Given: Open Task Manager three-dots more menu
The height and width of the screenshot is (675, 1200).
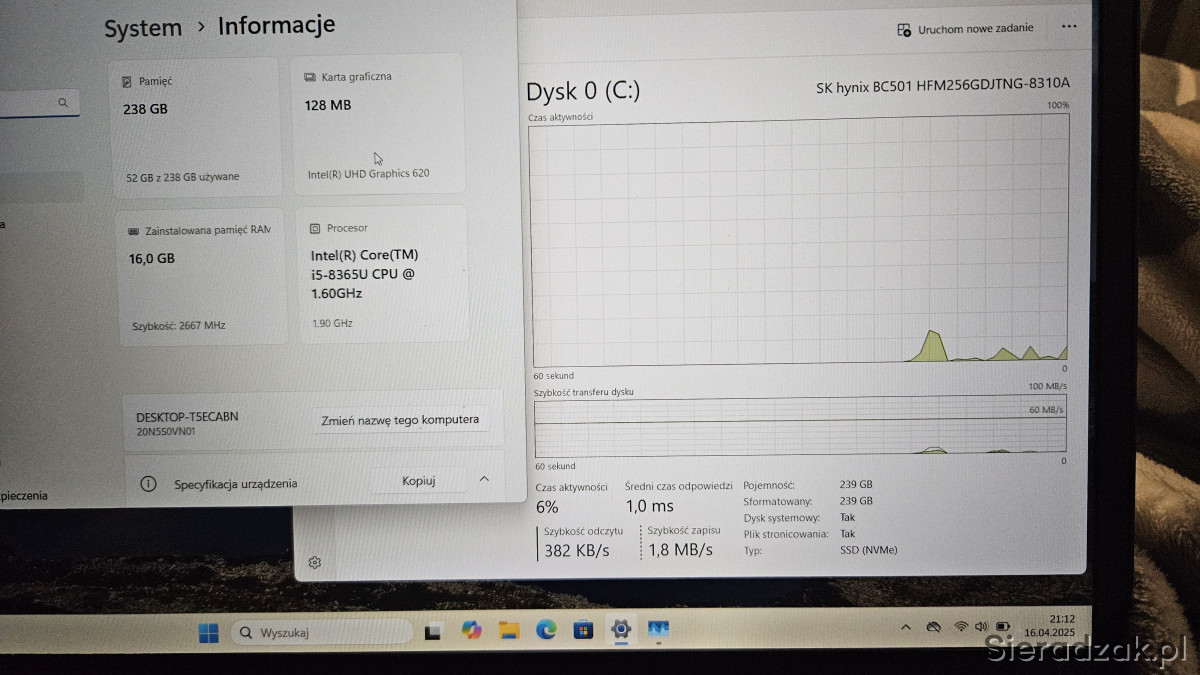Looking at the screenshot, I should [x=1069, y=27].
